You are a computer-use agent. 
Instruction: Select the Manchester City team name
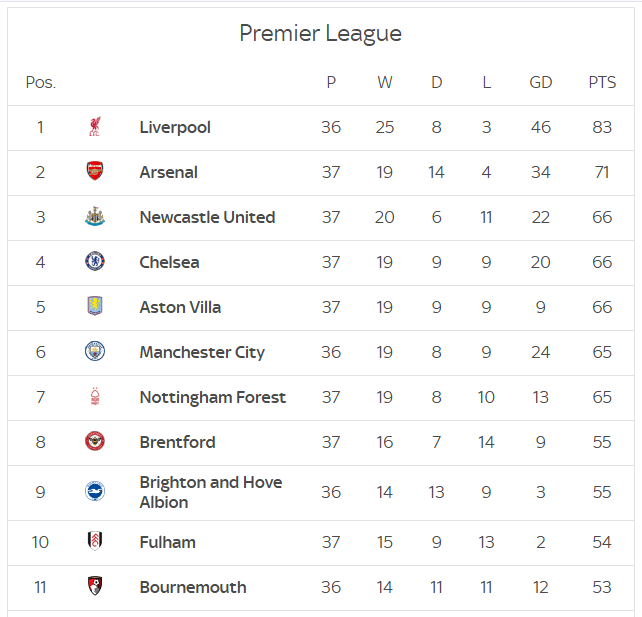tap(202, 353)
